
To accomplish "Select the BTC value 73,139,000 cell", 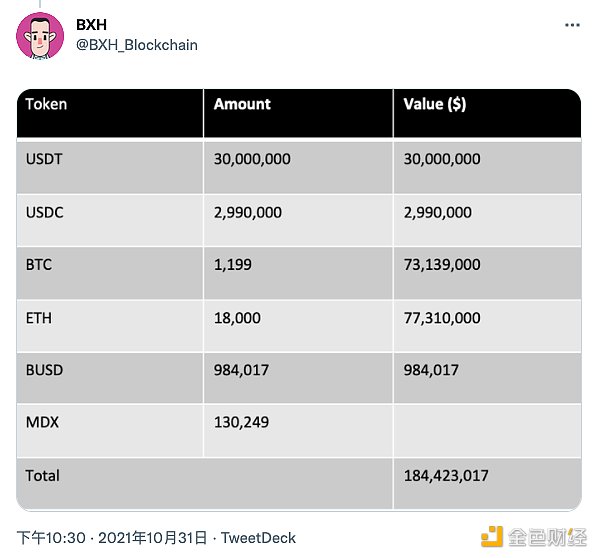I will [x=487, y=273].
